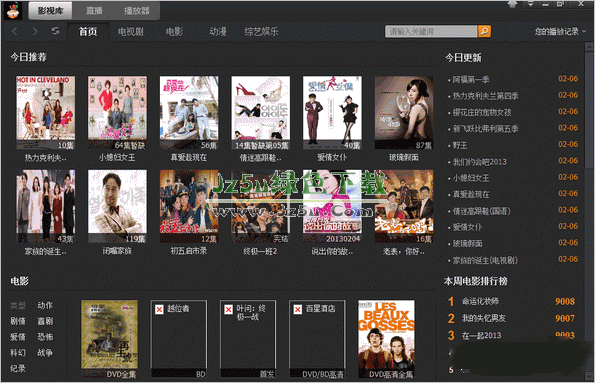595x383 pixels.
Task: Open 热力克利夫兰第四季 in today's updates
Action: coord(485,96)
